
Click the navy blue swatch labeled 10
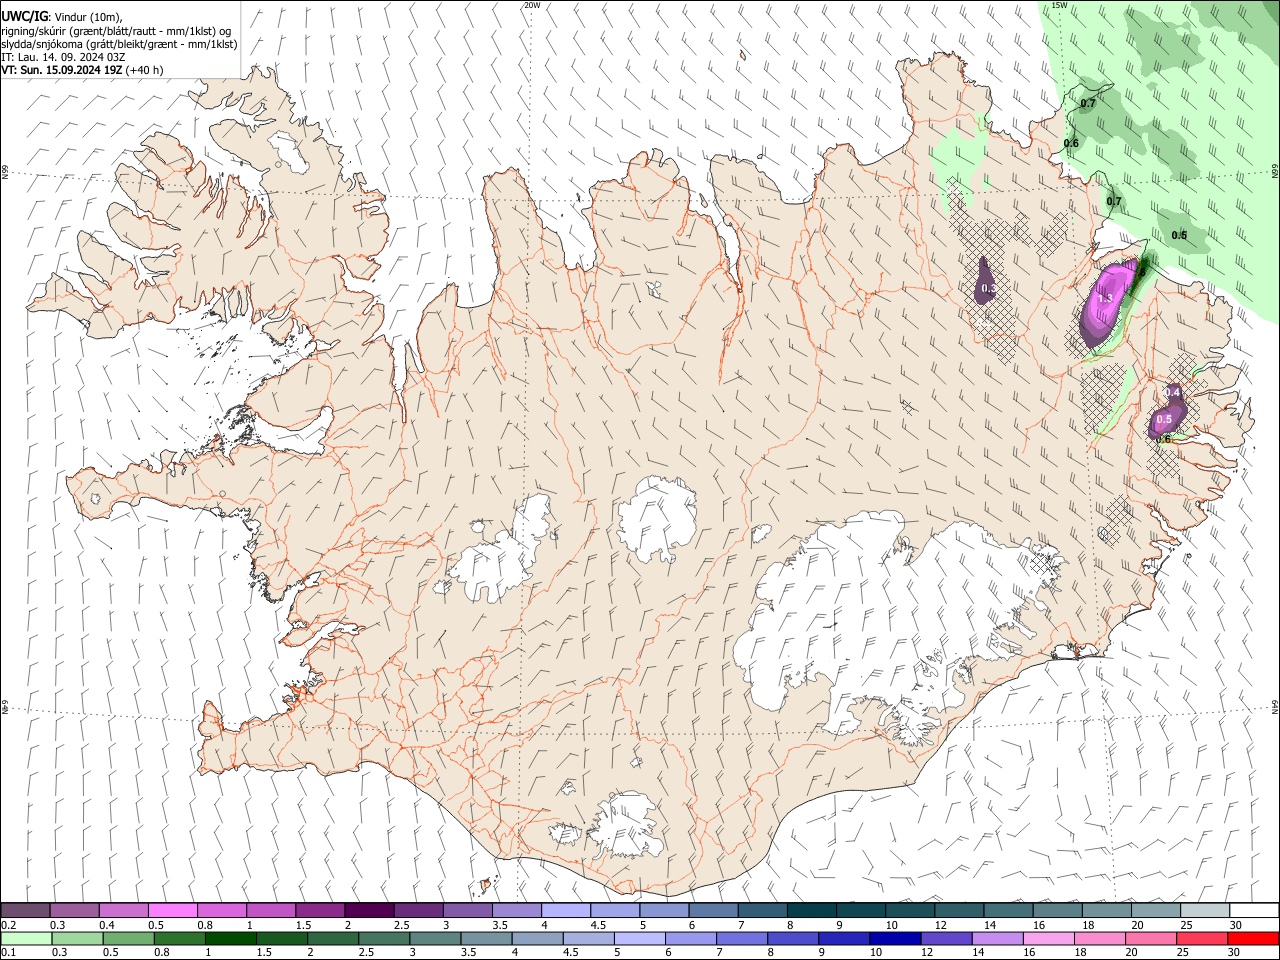click(x=895, y=938)
